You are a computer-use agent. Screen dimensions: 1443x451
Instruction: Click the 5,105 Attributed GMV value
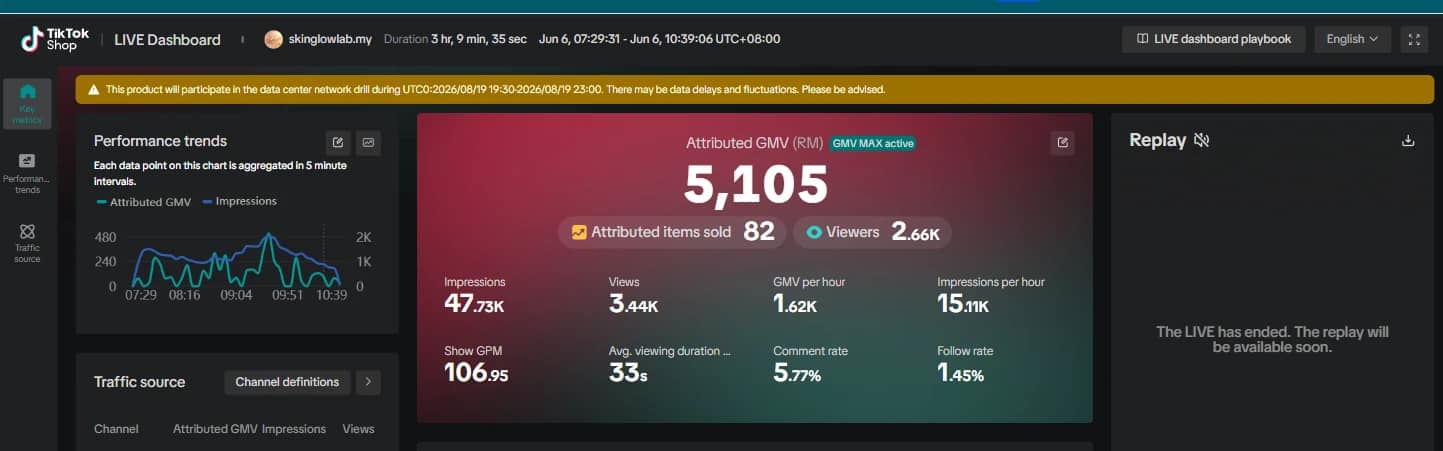click(x=756, y=184)
